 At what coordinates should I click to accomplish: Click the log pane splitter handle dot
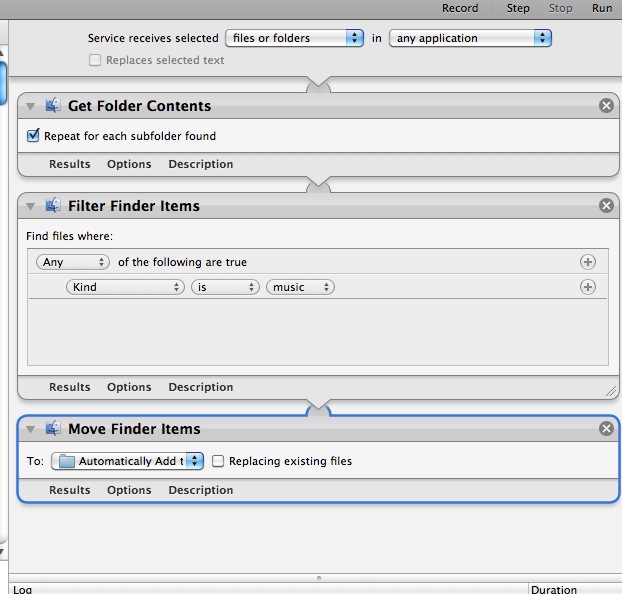pyautogui.click(x=319, y=578)
